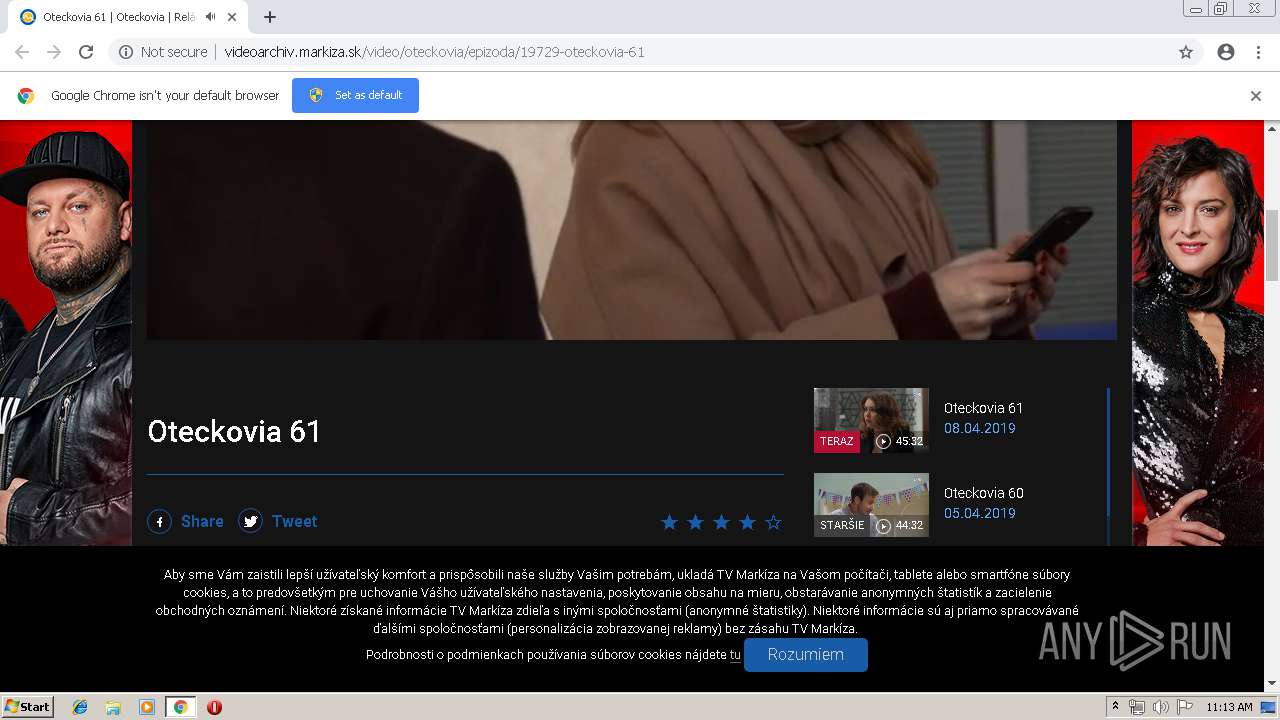
Task: Bookmark this page with the star icon
Action: 1186,52
